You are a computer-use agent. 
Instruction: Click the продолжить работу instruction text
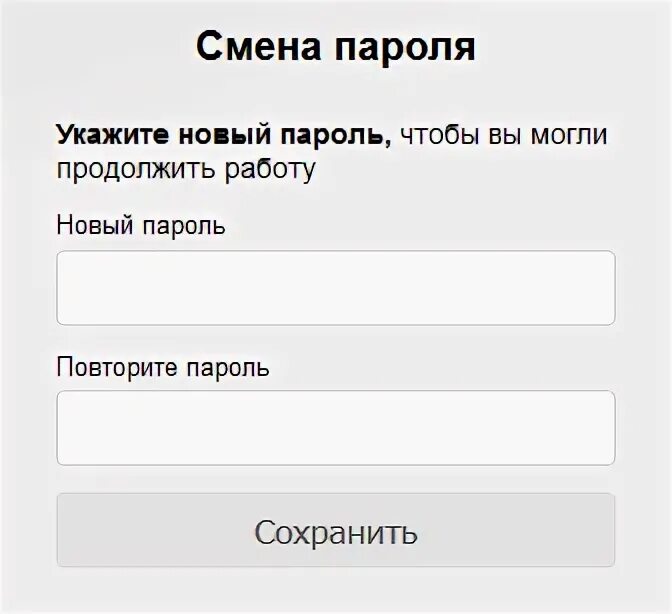point(186,169)
